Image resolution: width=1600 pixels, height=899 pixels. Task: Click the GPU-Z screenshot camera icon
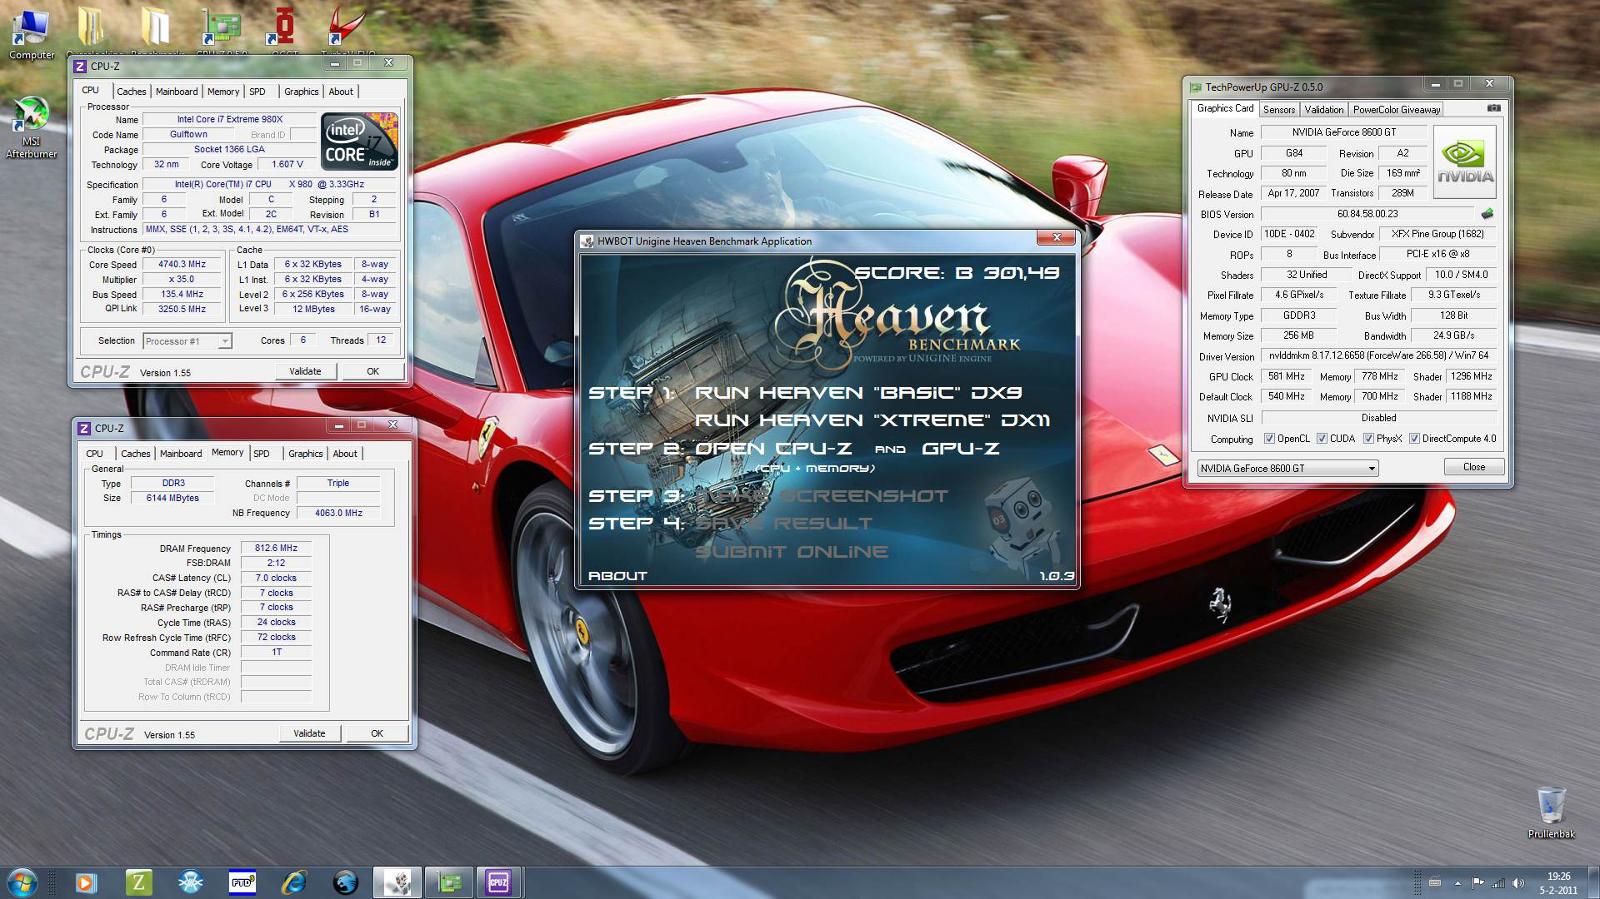(1494, 108)
